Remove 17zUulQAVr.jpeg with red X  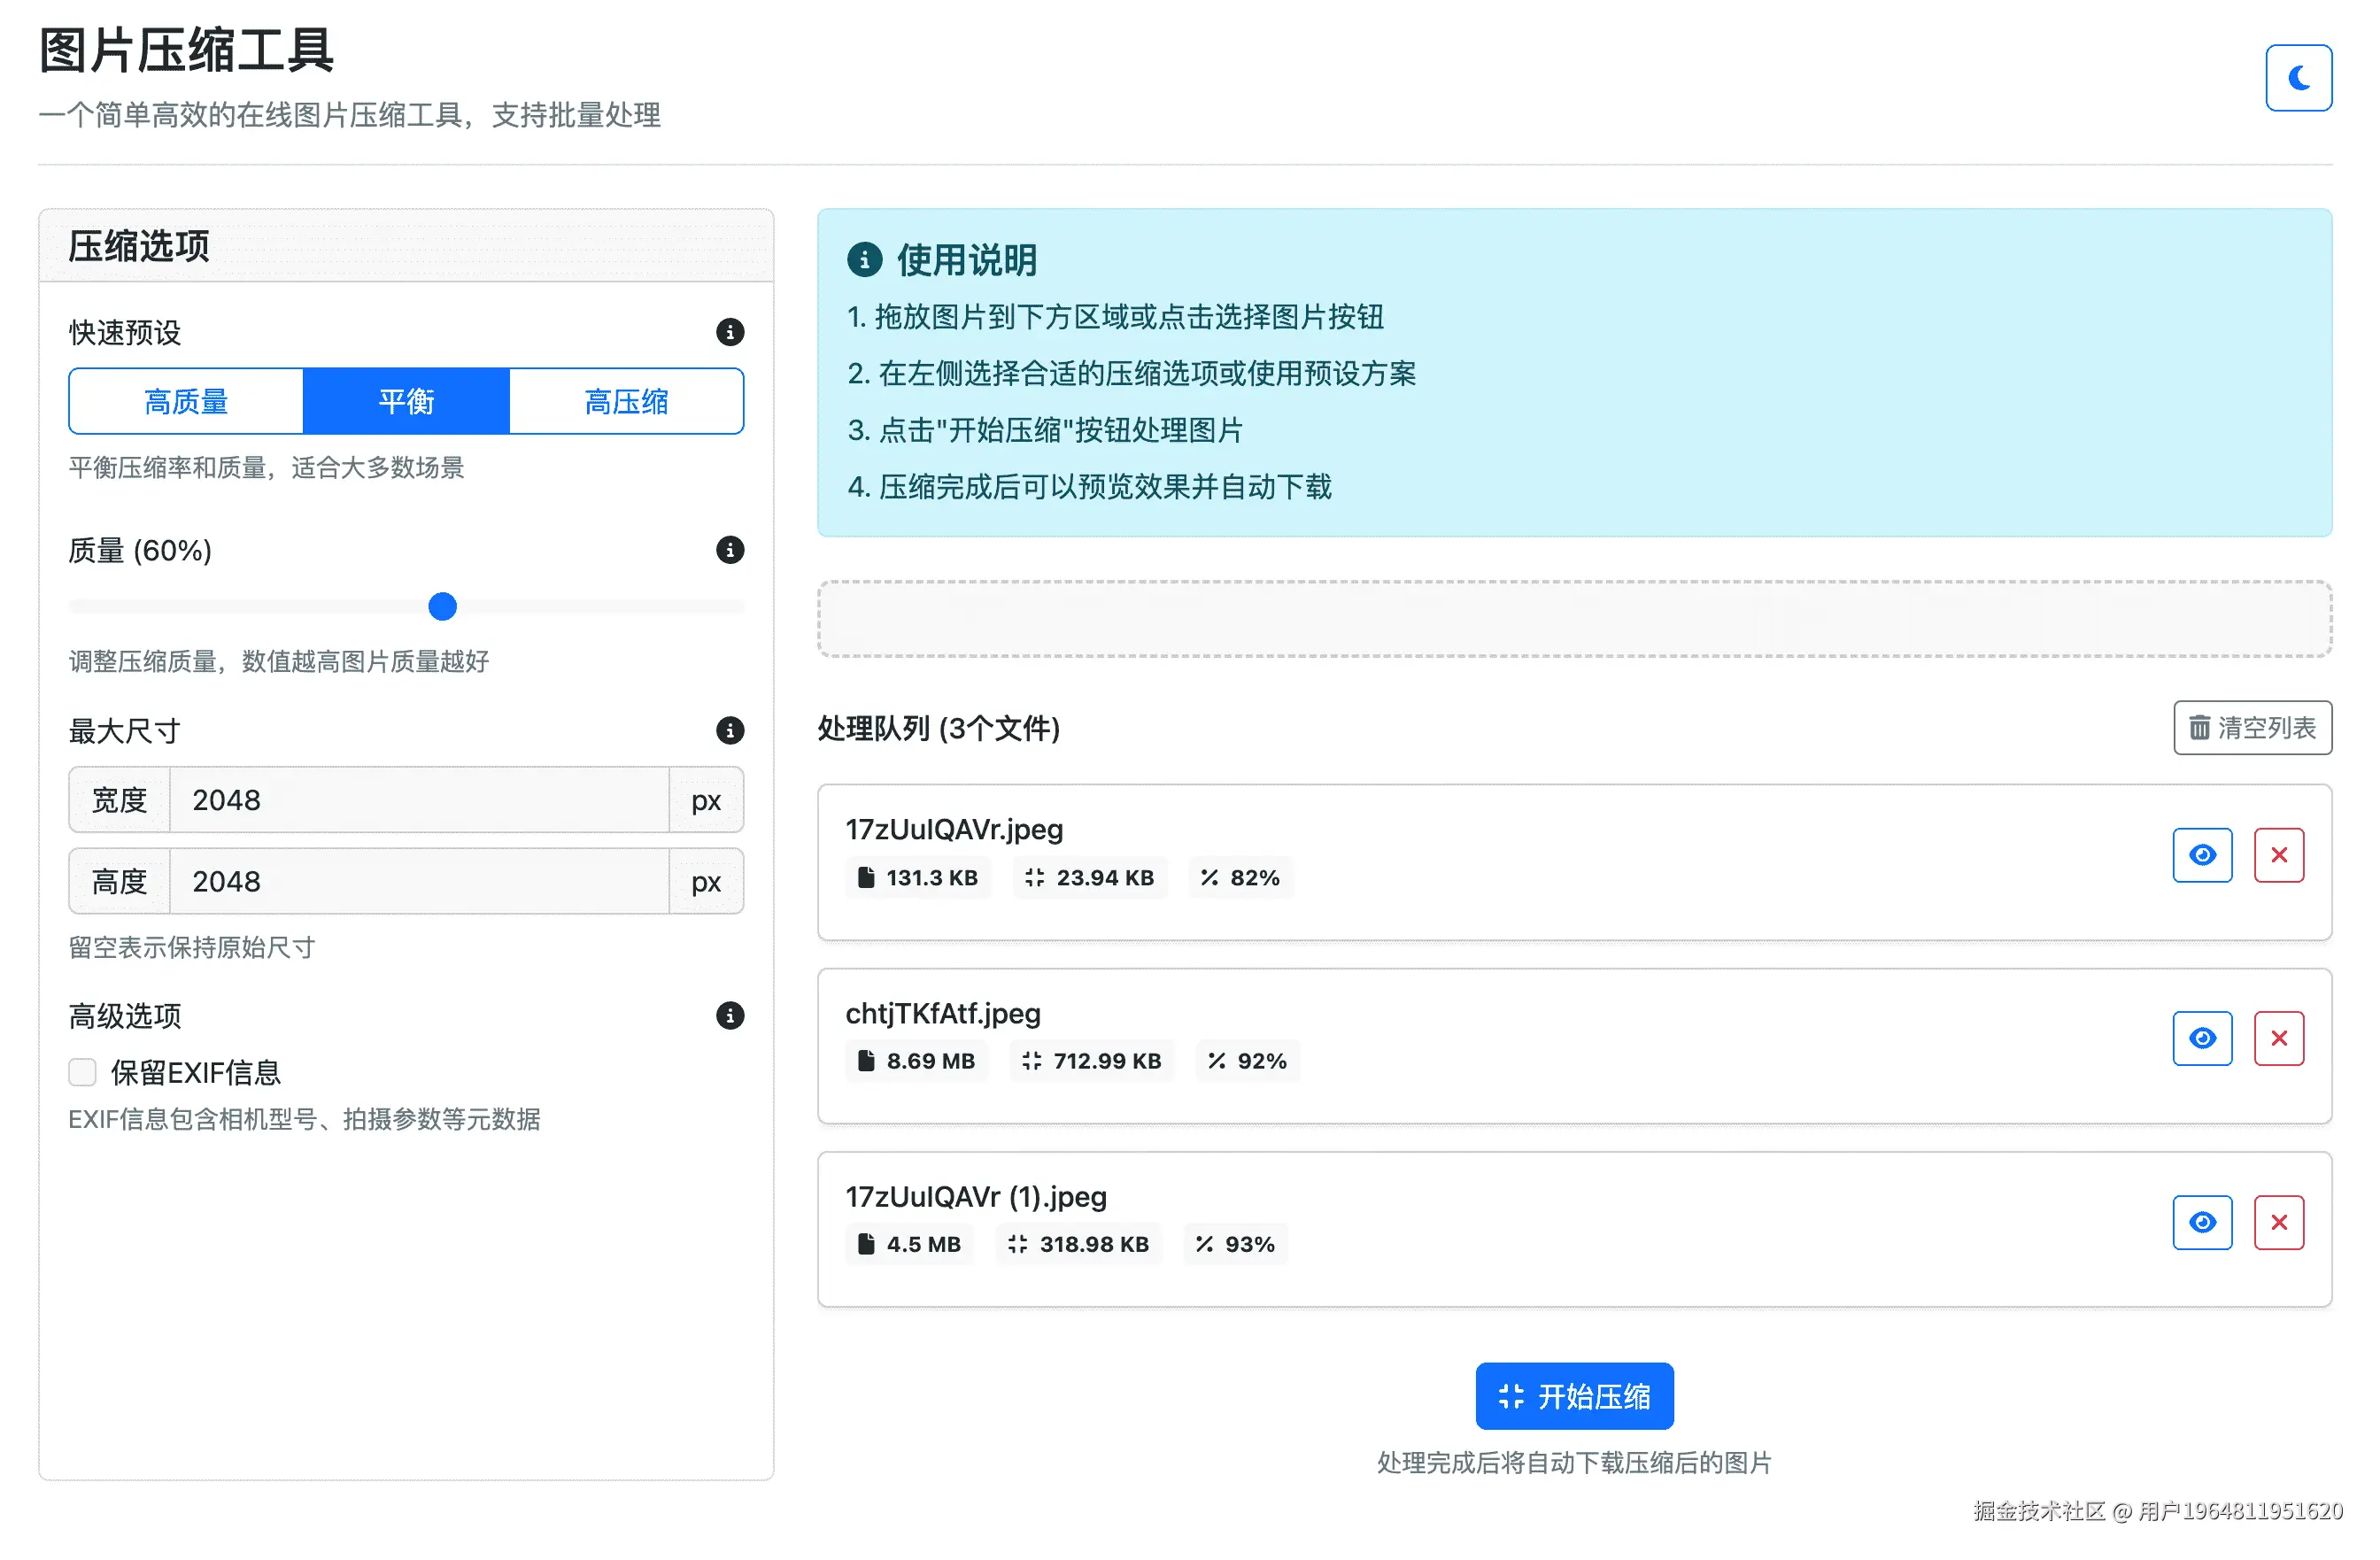pyautogui.click(x=2278, y=855)
